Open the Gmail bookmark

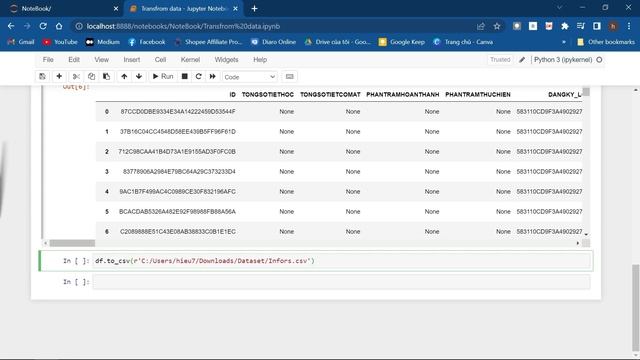click(21, 42)
